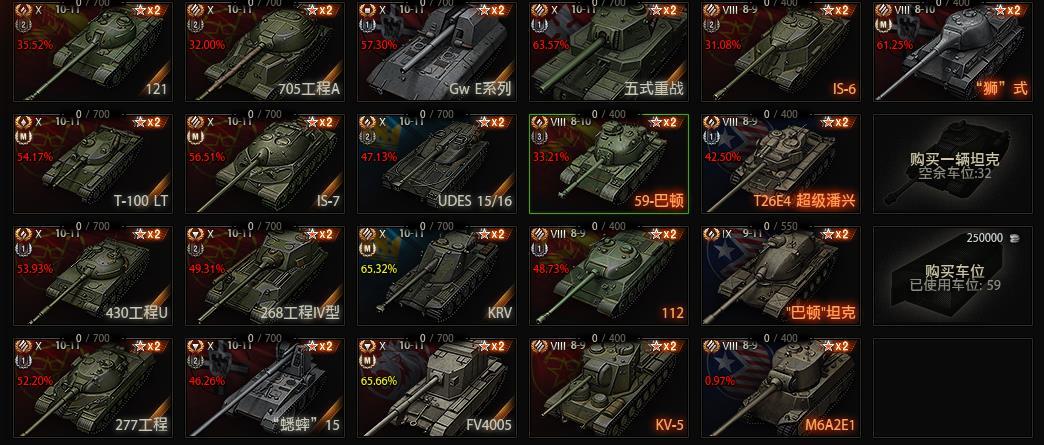
Task: Choose the 277工程 heavy tank
Action: pyautogui.click(x=93, y=388)
